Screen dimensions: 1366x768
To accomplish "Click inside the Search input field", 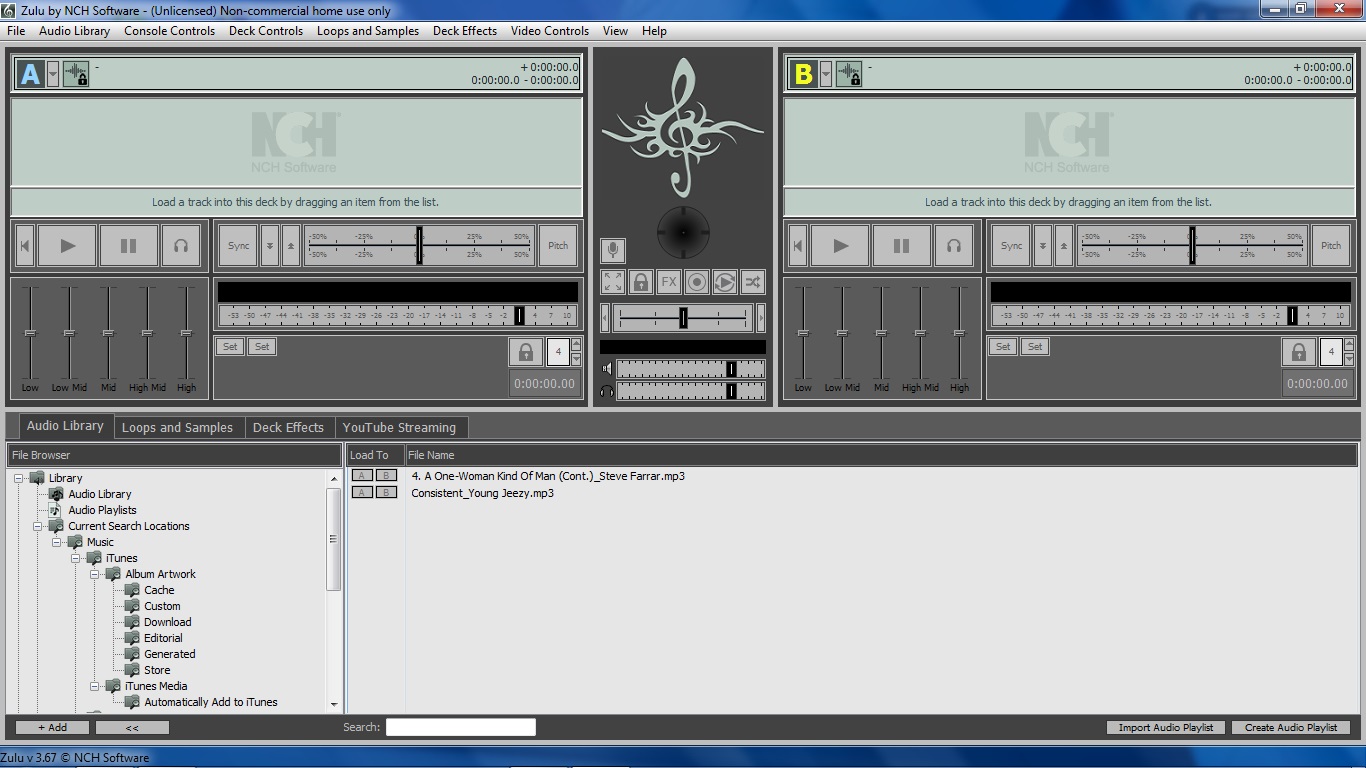I will (x=460, y=727).
